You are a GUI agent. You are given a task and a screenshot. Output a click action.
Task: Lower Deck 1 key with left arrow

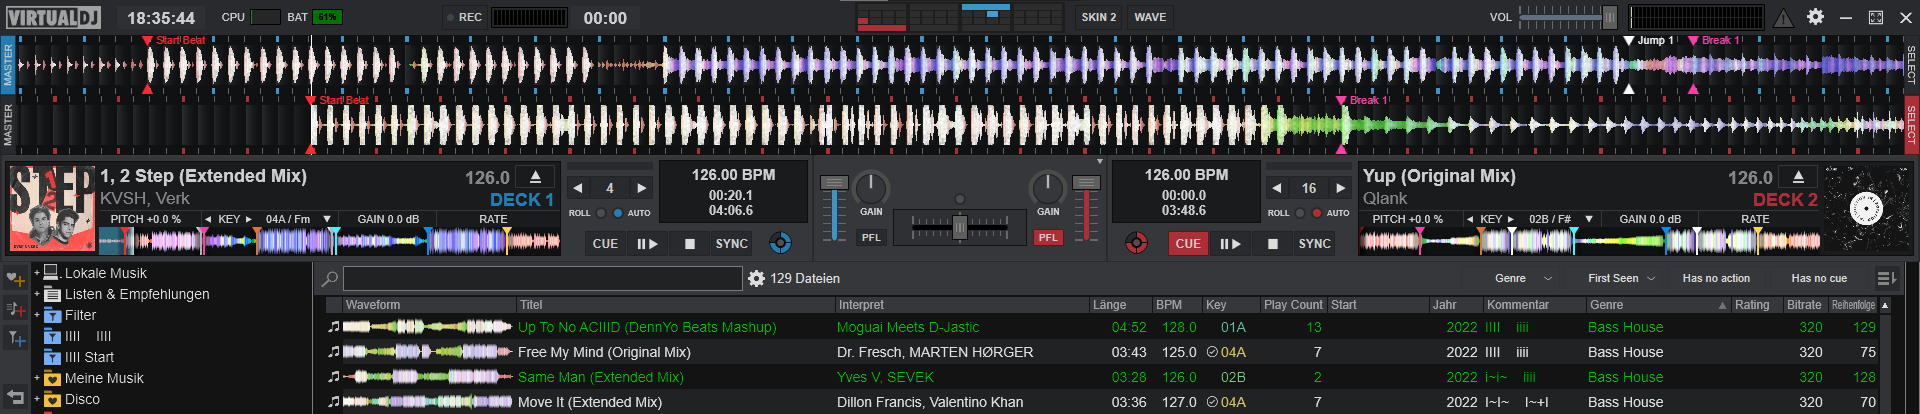pyautogui.click(x=207, y=219)
